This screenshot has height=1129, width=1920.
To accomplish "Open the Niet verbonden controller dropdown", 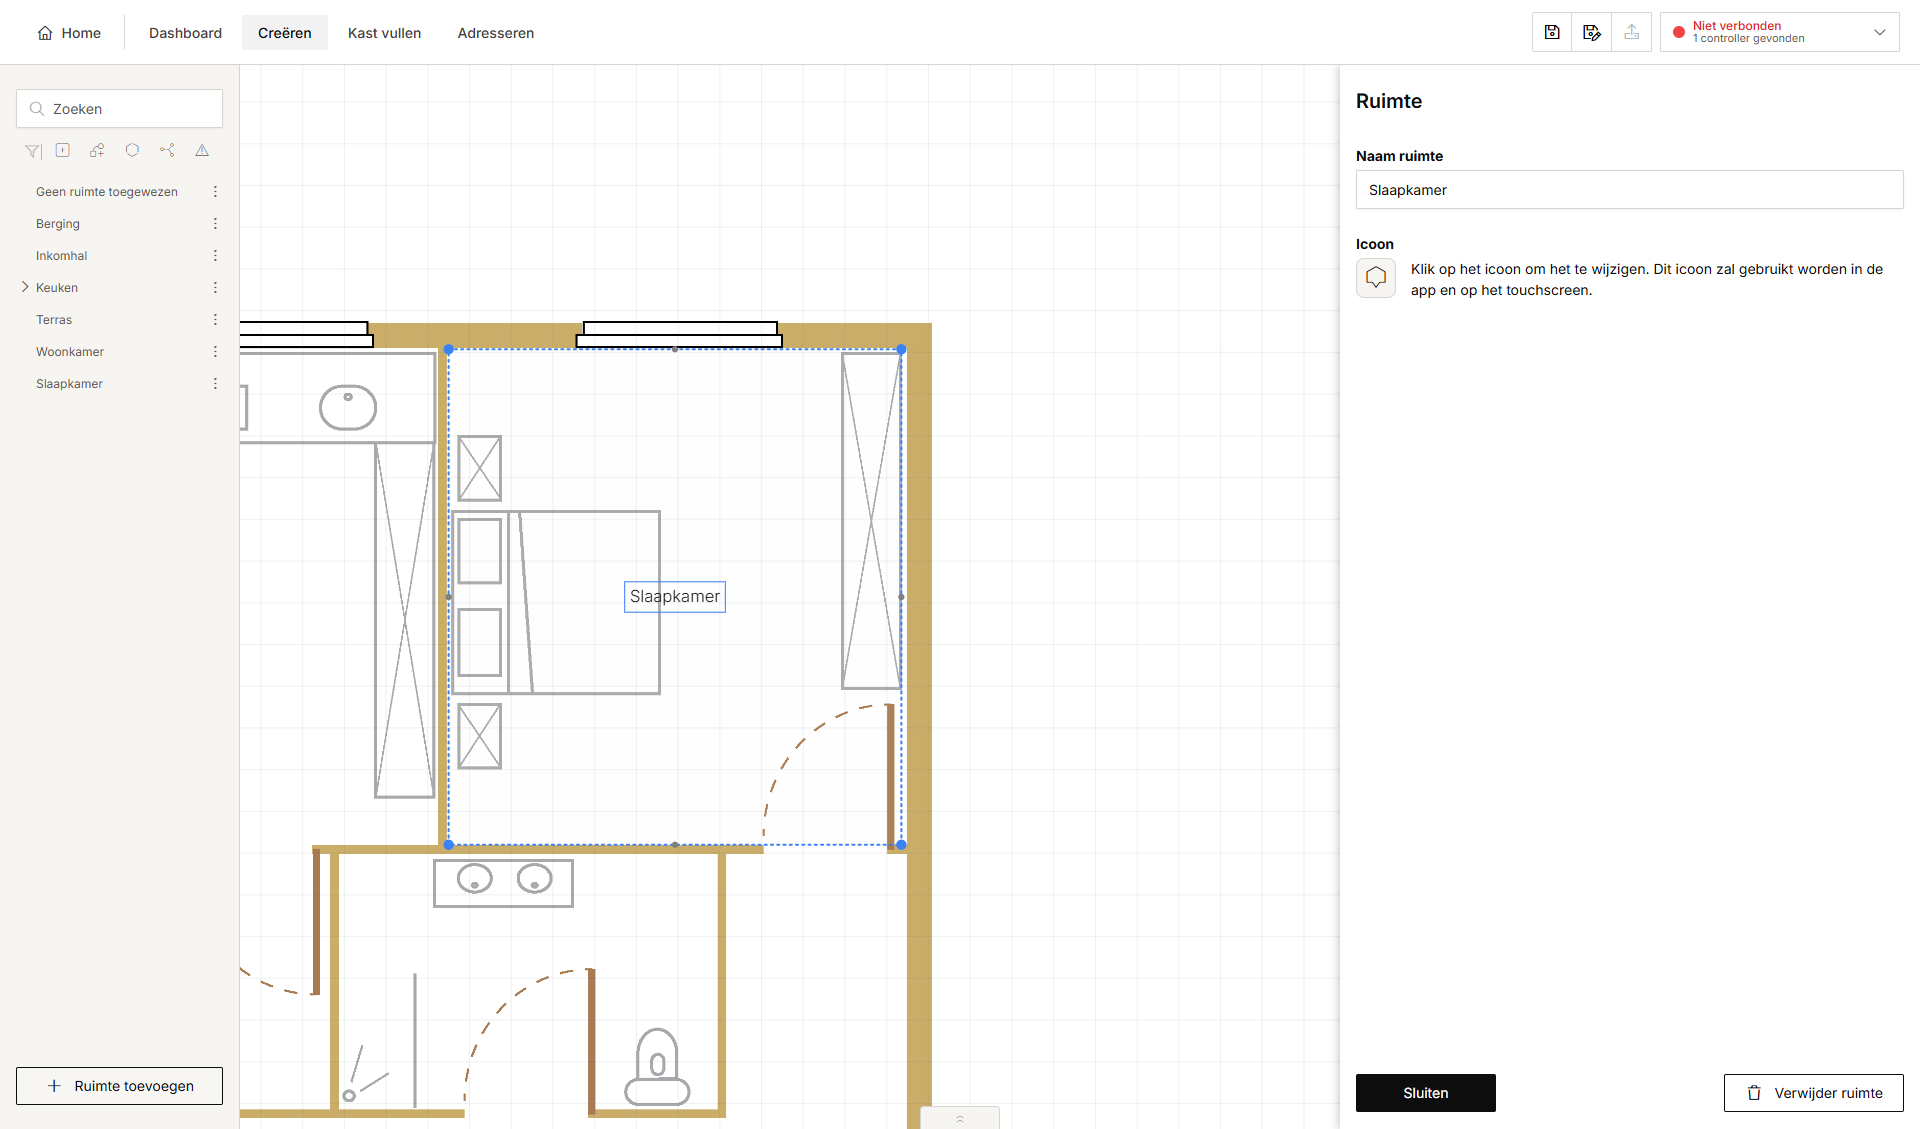I will point(1780,32).
